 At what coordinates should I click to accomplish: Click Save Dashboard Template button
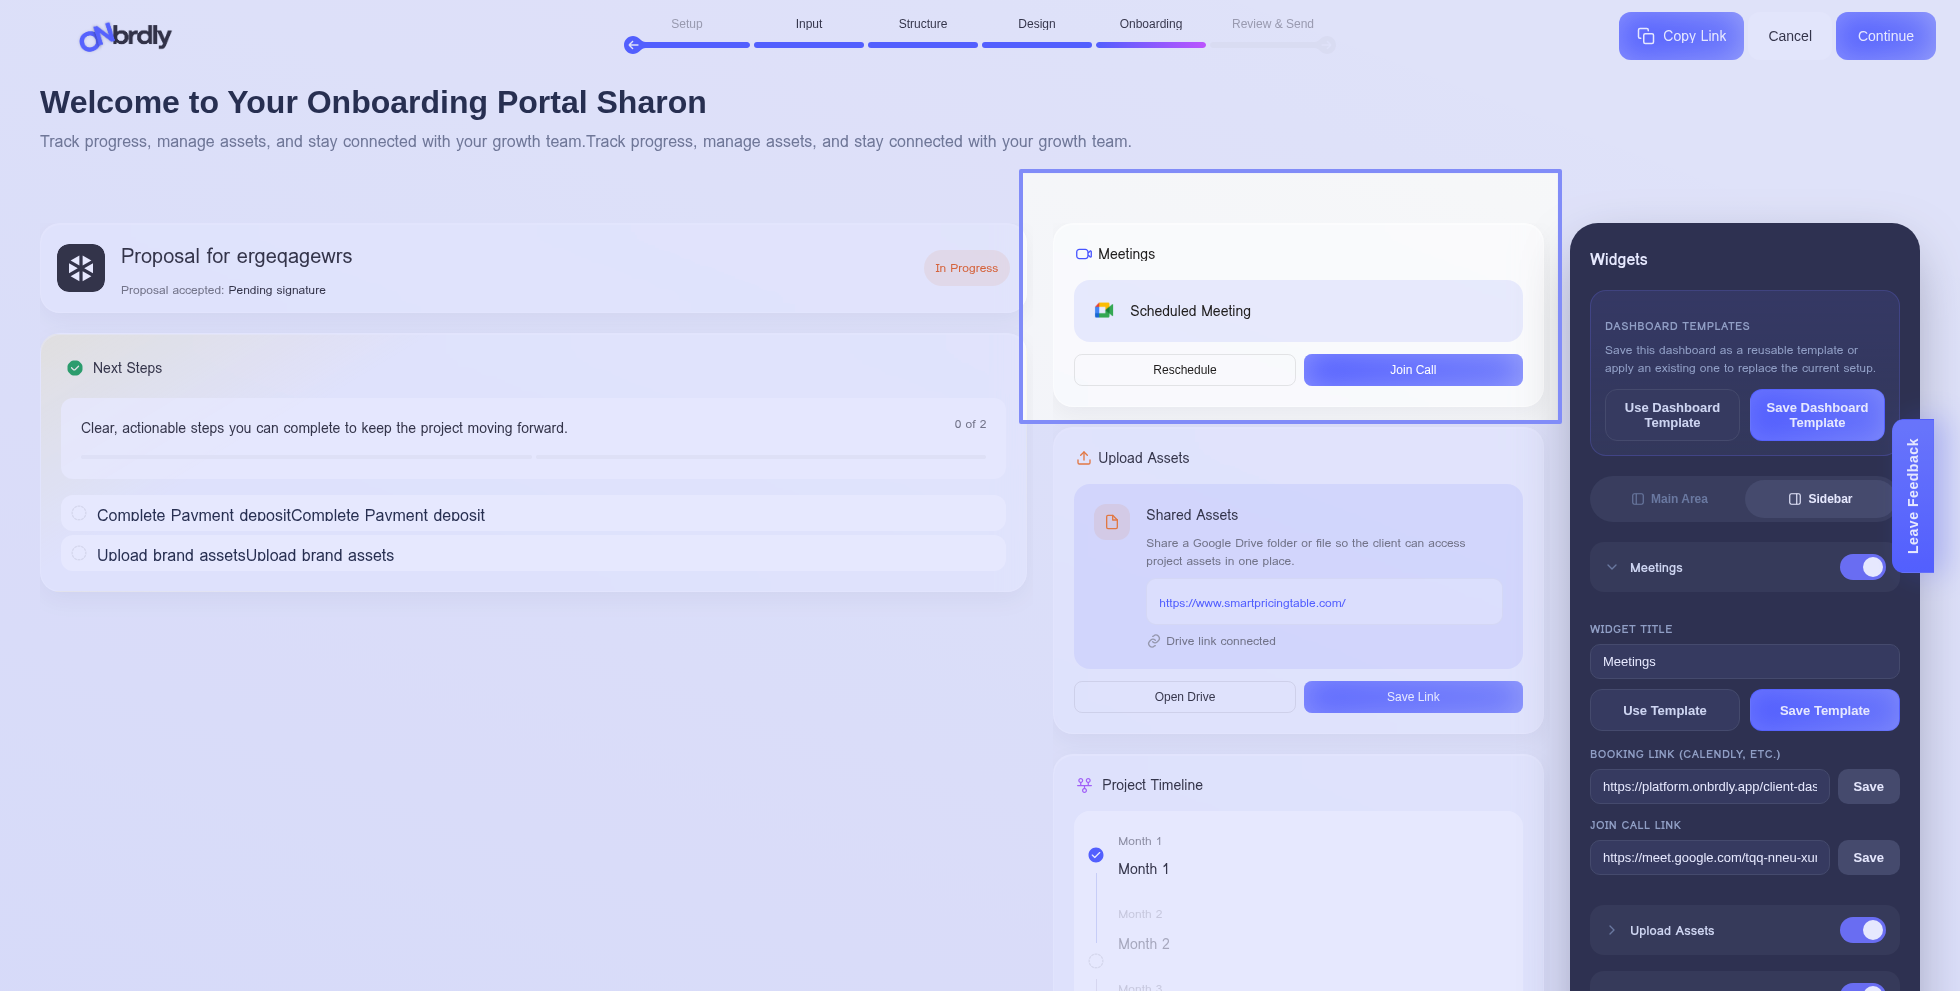tap(1817, 415)
